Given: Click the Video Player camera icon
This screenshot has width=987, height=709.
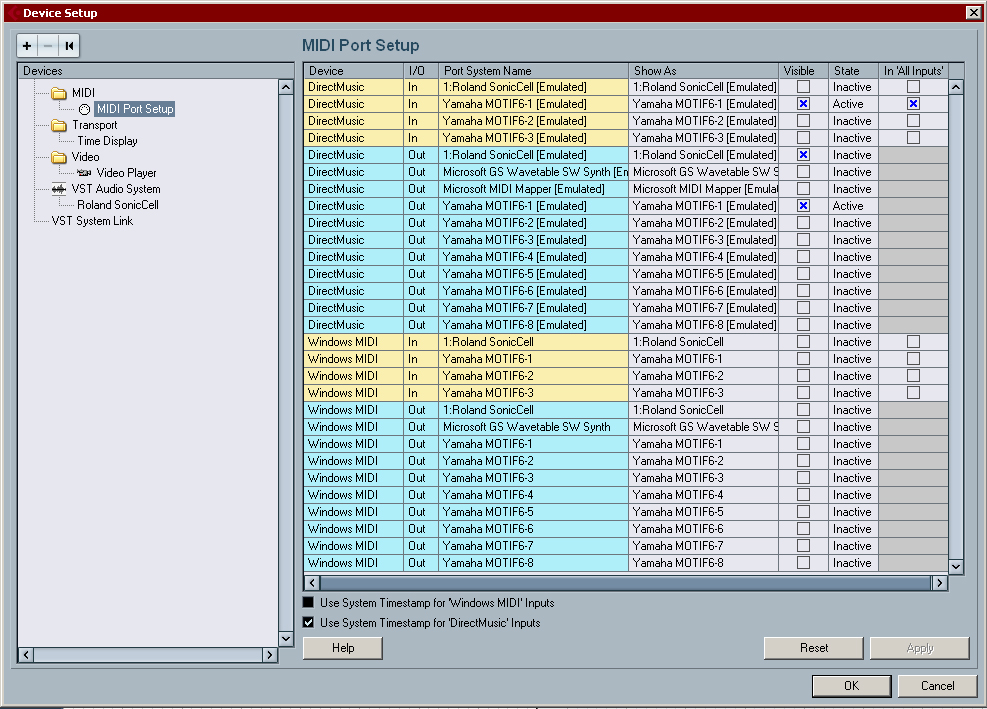Looking at the screenshot, I should [84, 173].
